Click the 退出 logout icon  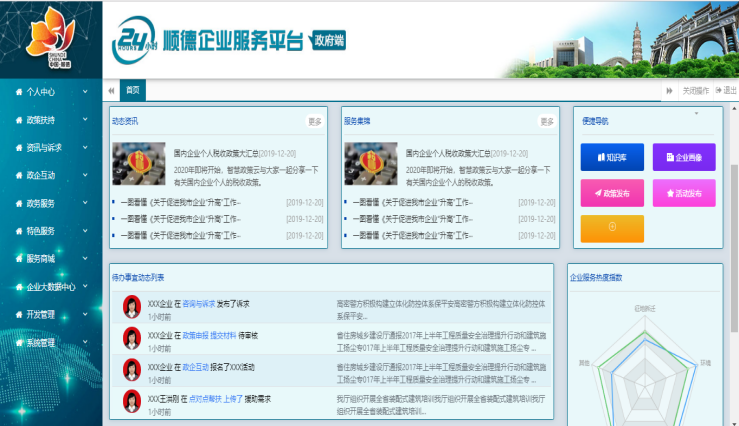(717, 90)
